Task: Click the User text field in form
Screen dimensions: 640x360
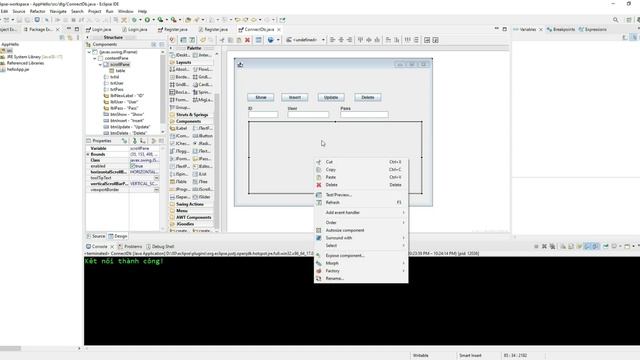Action: coord(308,115)
